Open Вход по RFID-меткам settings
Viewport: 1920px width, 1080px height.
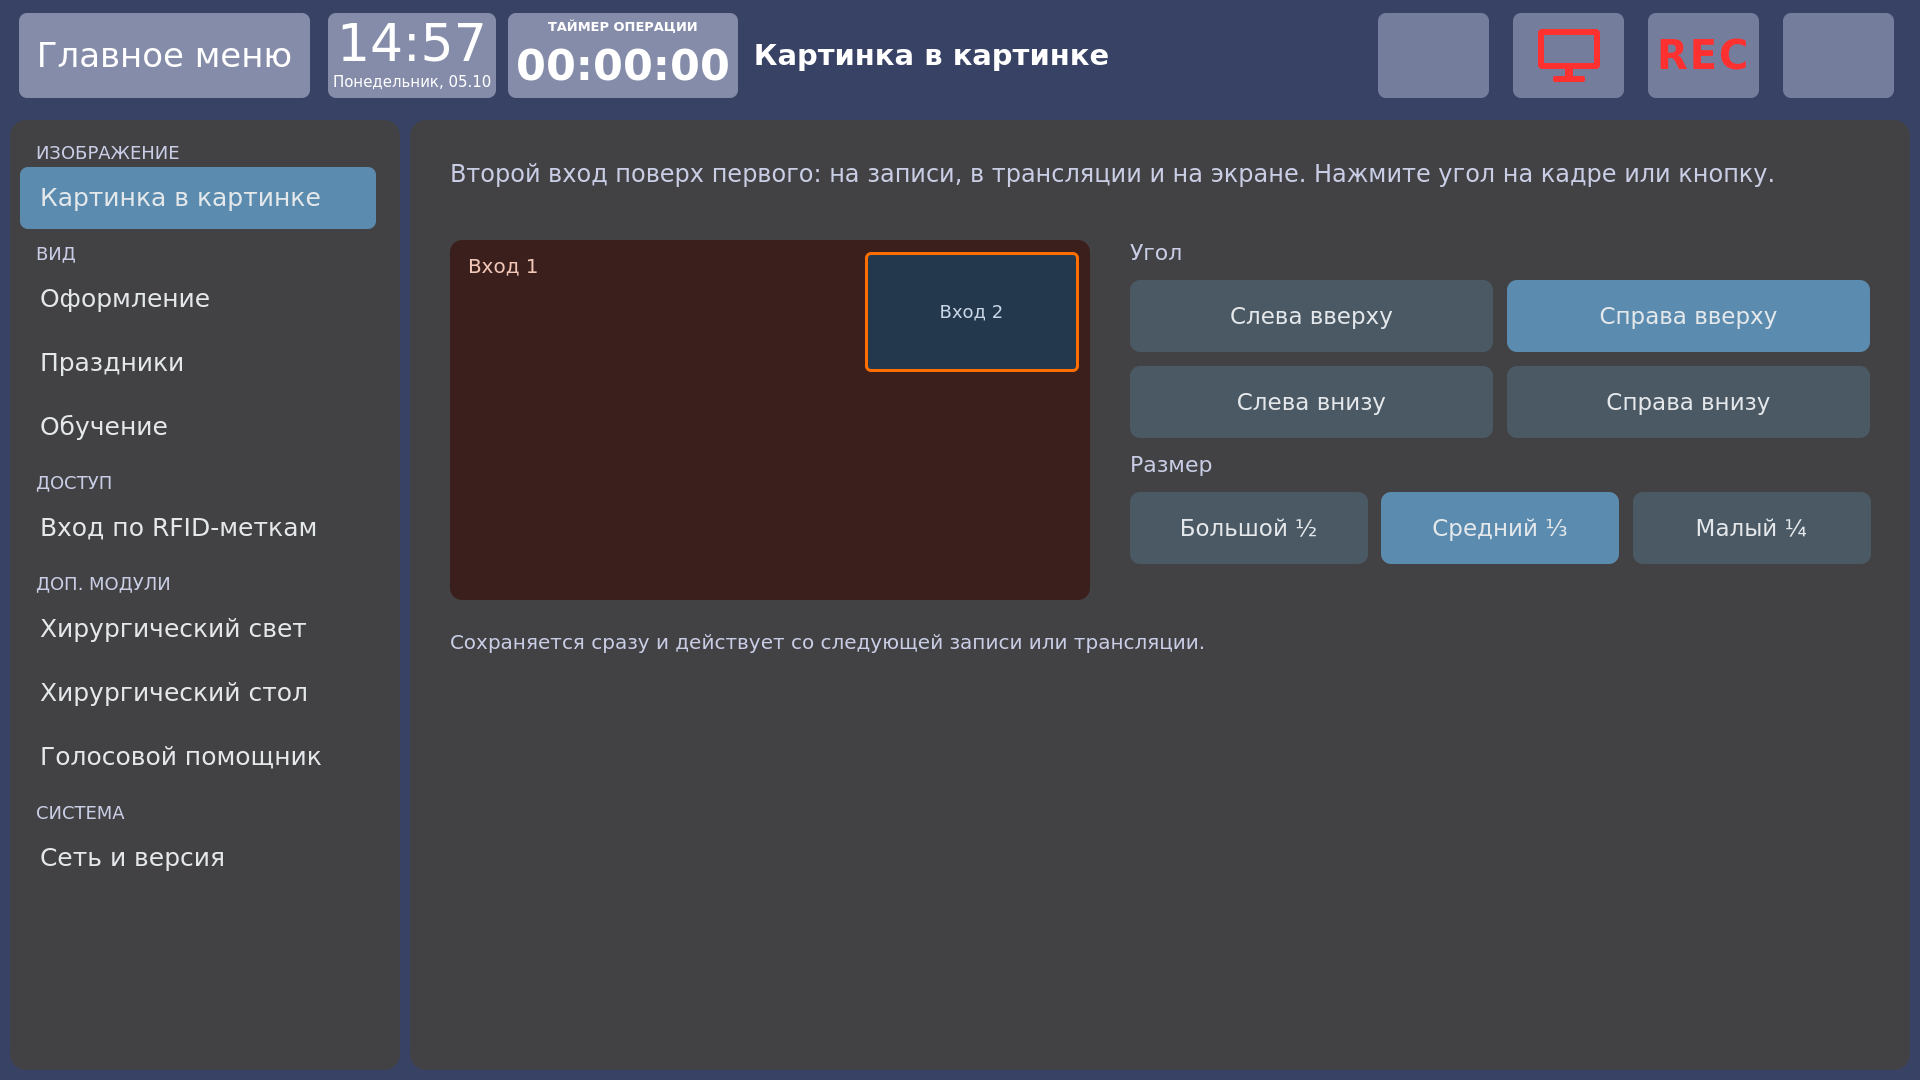pos(198,528)
